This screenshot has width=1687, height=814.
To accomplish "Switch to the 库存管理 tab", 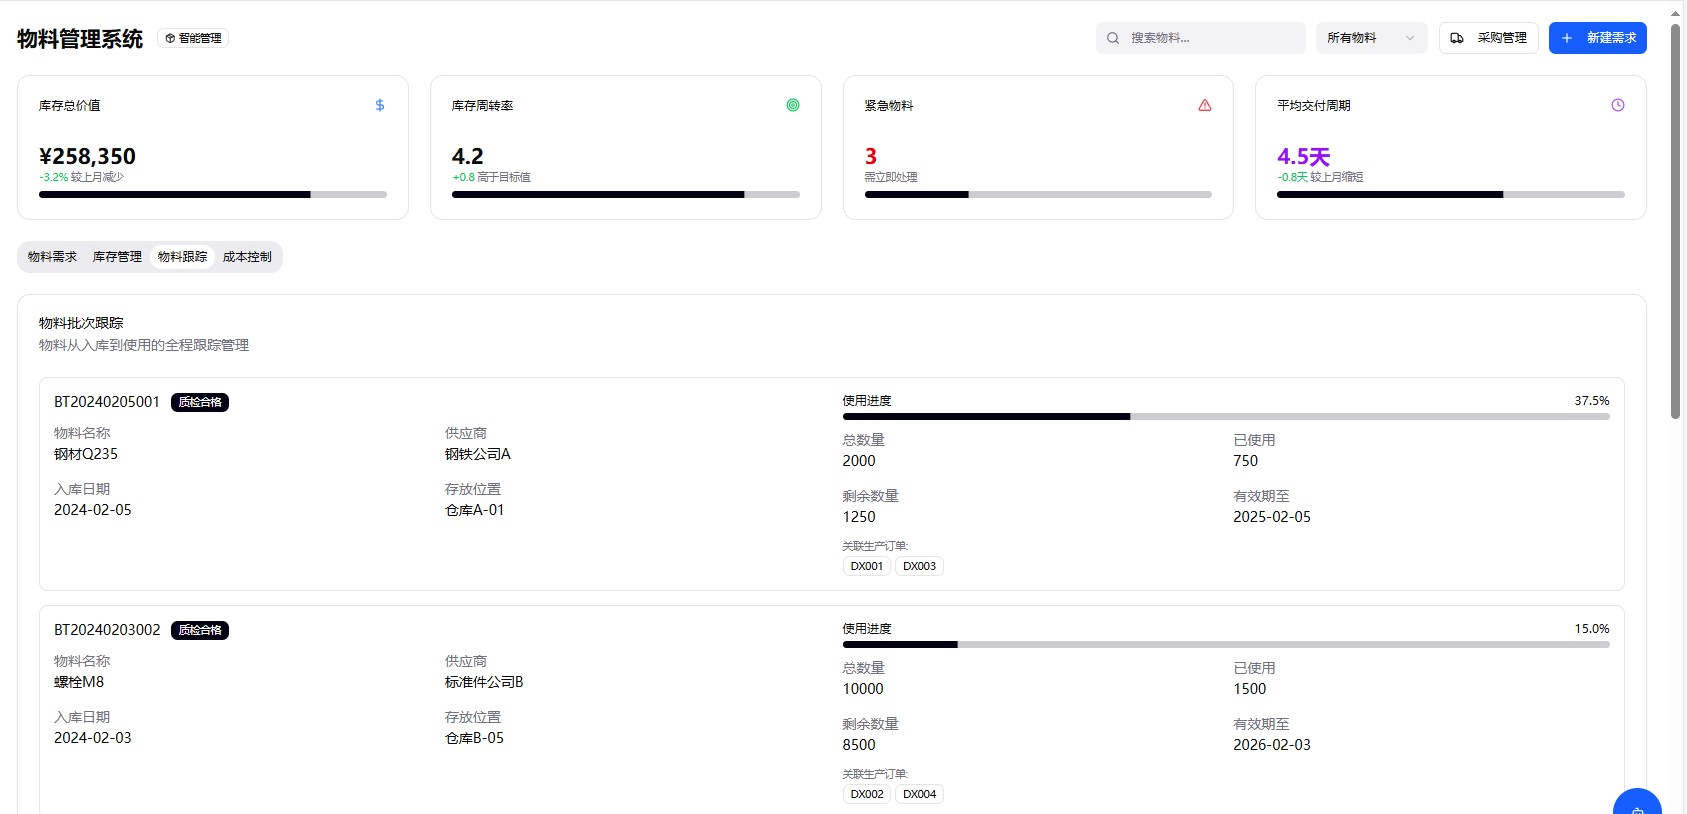I will (x=117, y=257).
